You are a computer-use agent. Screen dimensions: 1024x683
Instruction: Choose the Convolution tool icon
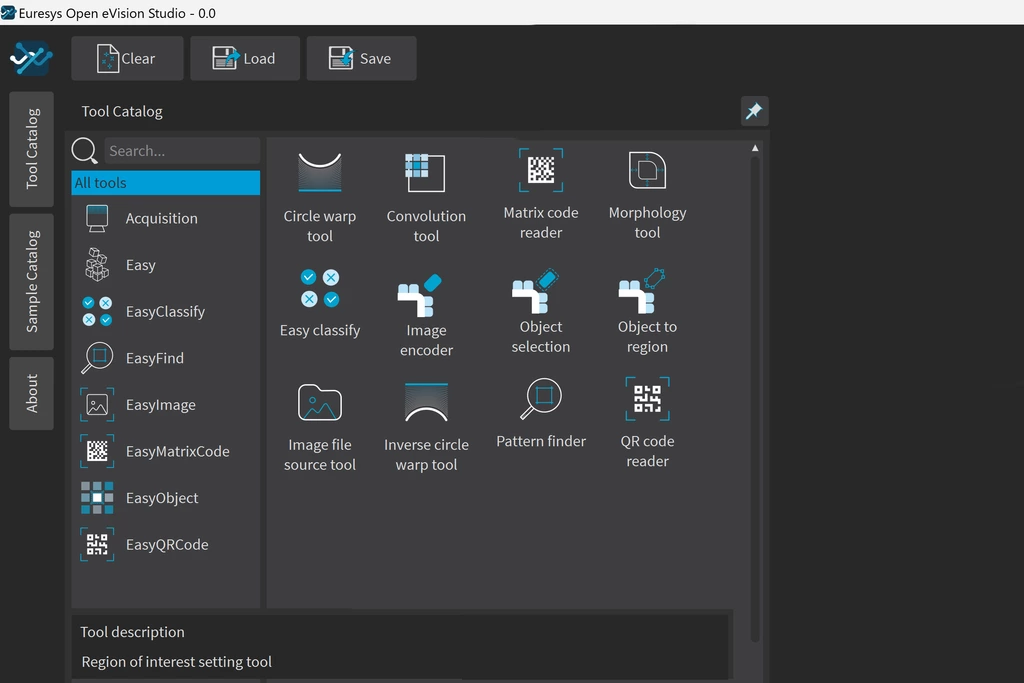pyautogui.click(x=426, y=173)
